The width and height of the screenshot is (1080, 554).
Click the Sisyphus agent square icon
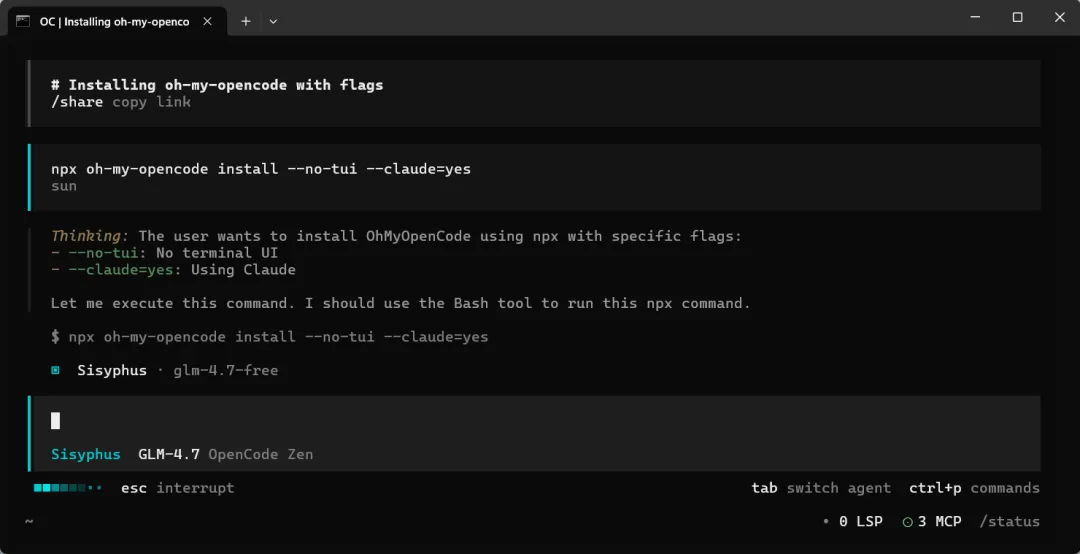coord(56,370)
